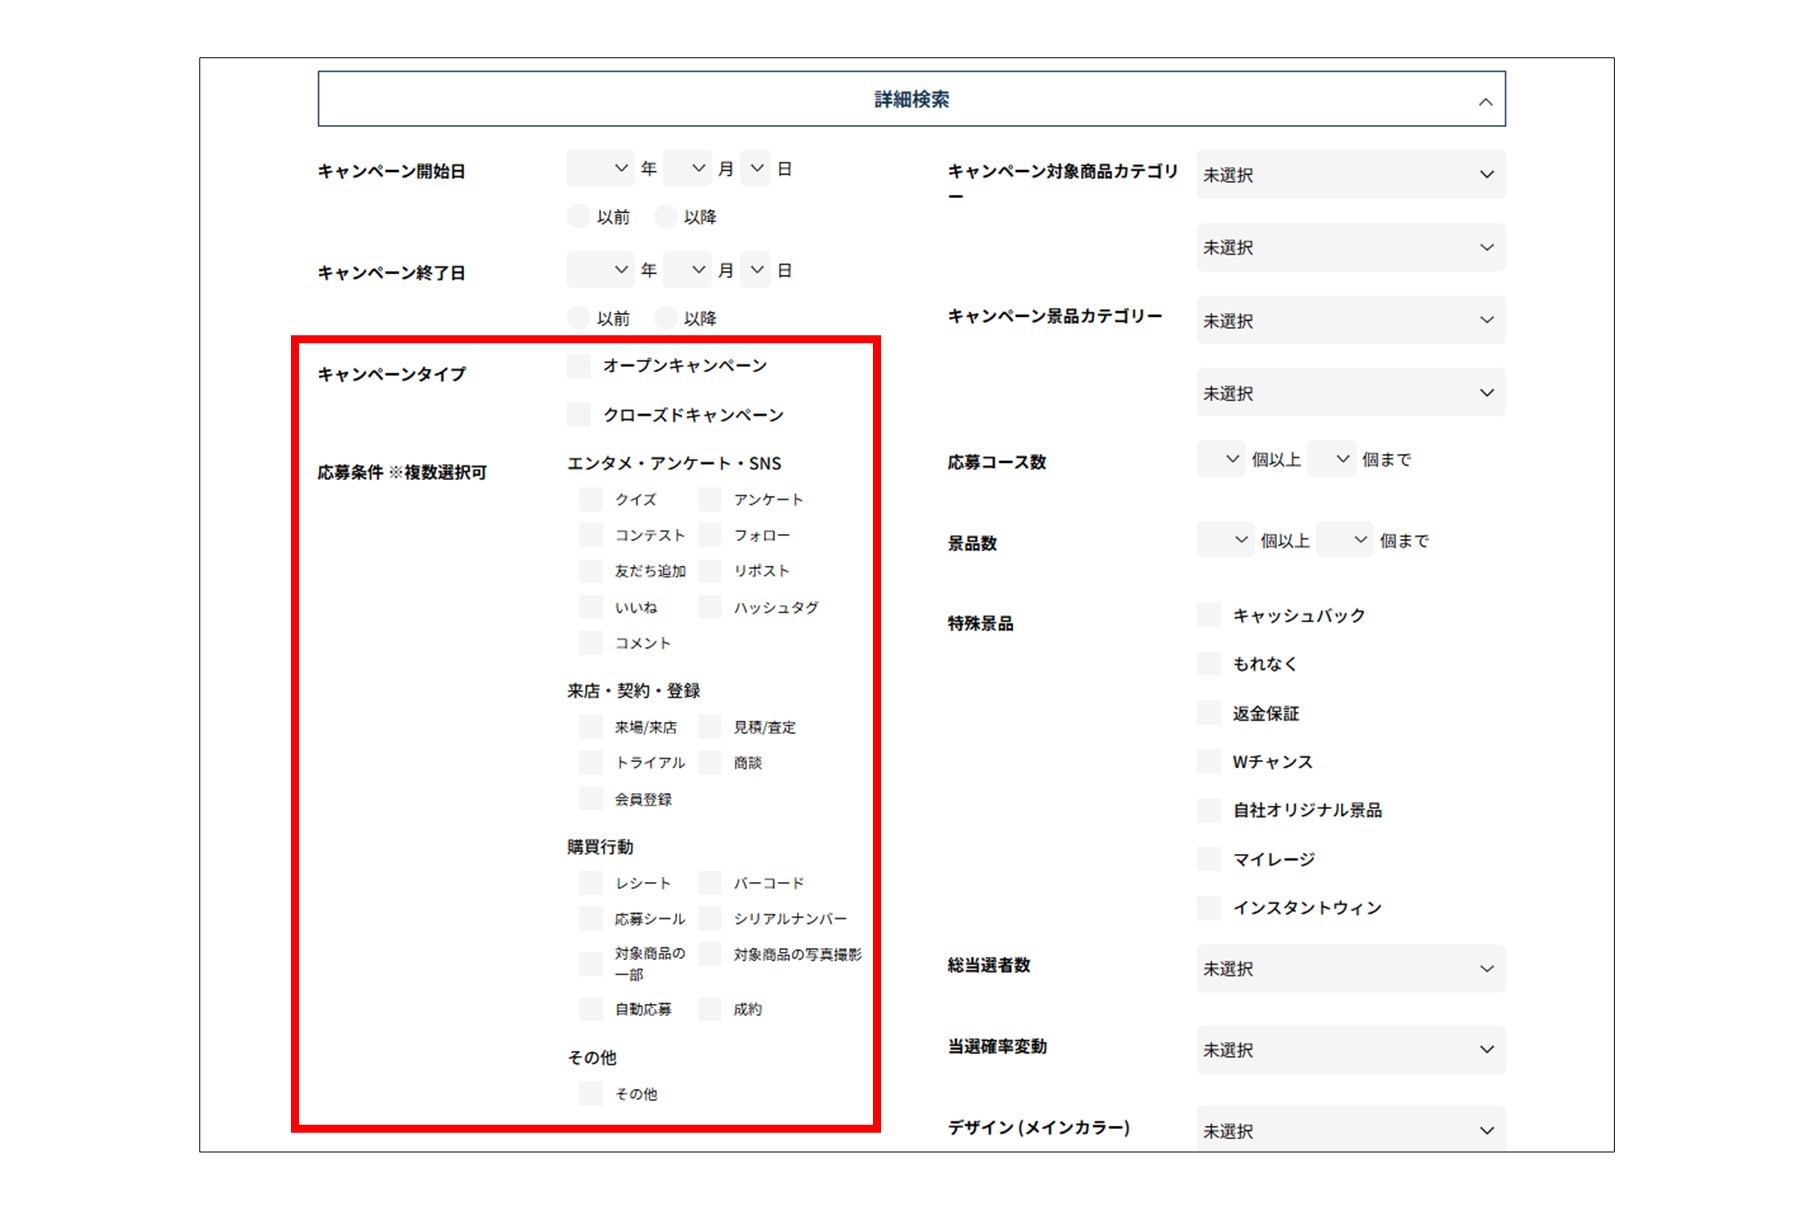Viewport: 1814px width, 1210px height.
Task: Select the シリアルナンバー checkbox
Action: coord(709,918)
